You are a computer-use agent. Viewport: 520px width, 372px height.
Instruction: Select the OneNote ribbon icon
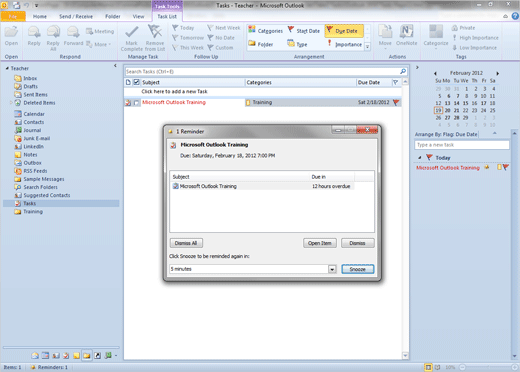[x=406, y=32]
